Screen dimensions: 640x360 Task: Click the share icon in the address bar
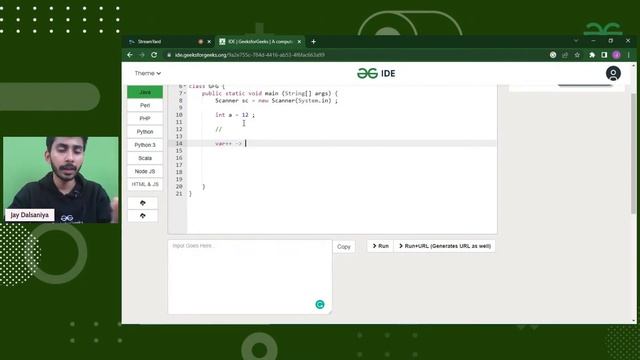click(565, 55)
